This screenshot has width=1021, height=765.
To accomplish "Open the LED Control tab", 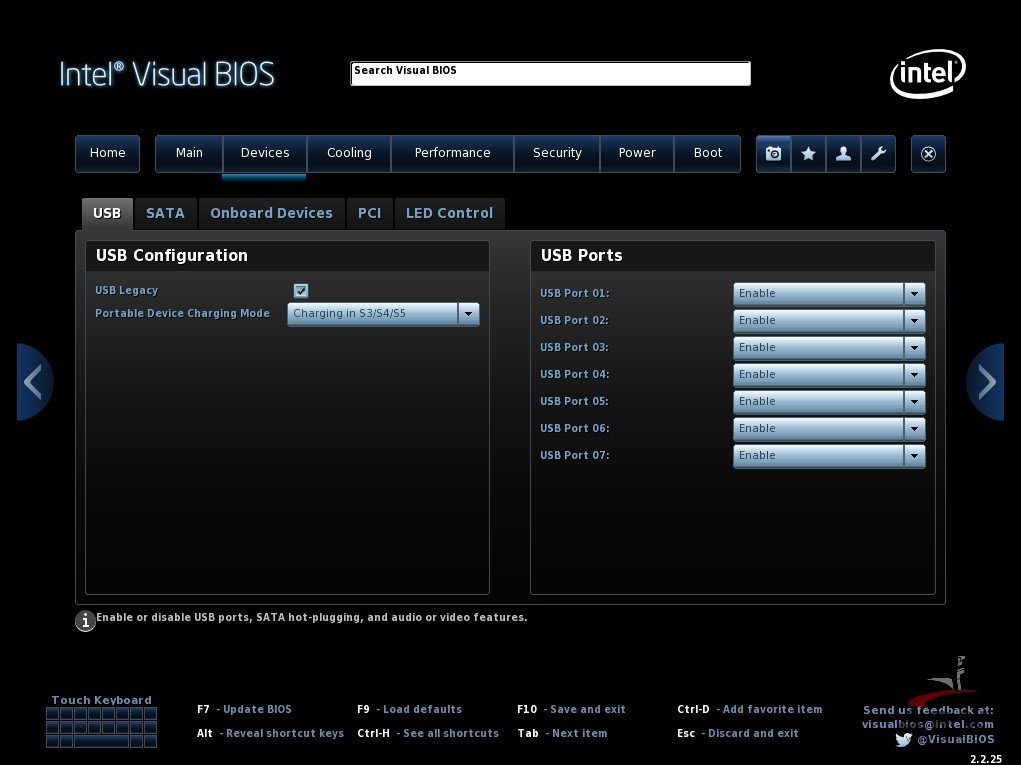I will tap(449, 213).
